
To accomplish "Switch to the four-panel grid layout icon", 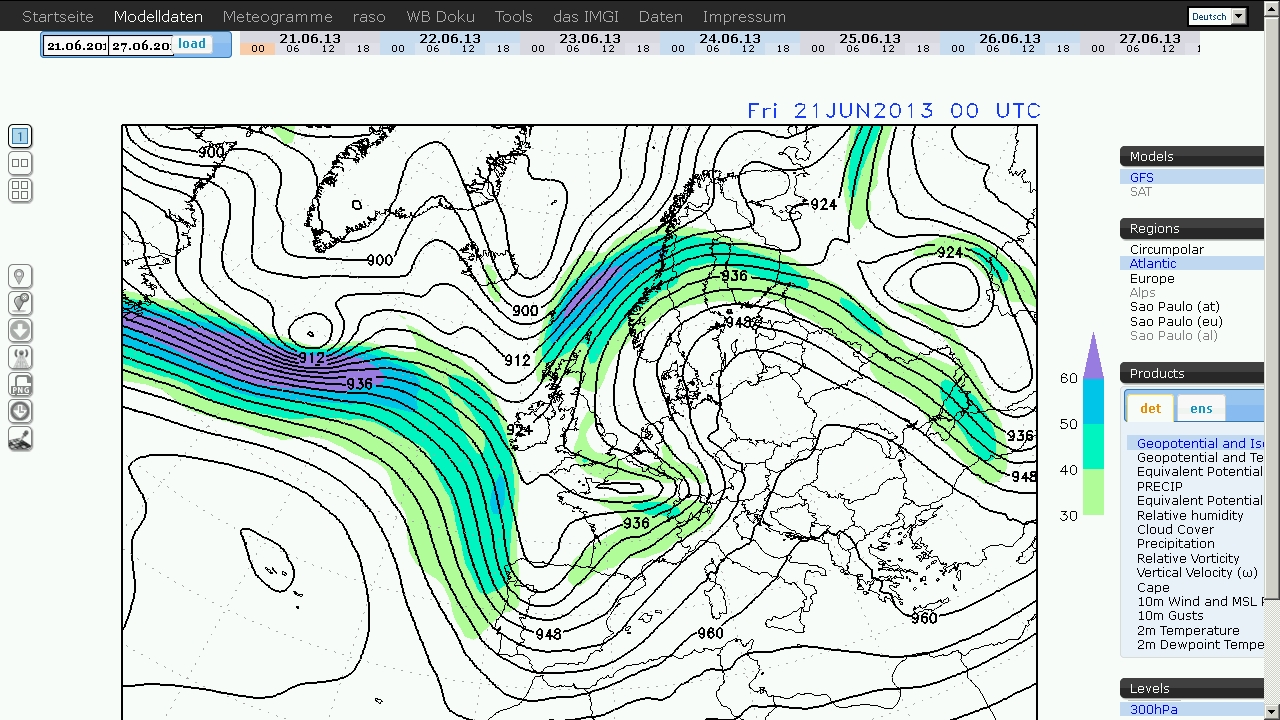I will pos(20,191).
